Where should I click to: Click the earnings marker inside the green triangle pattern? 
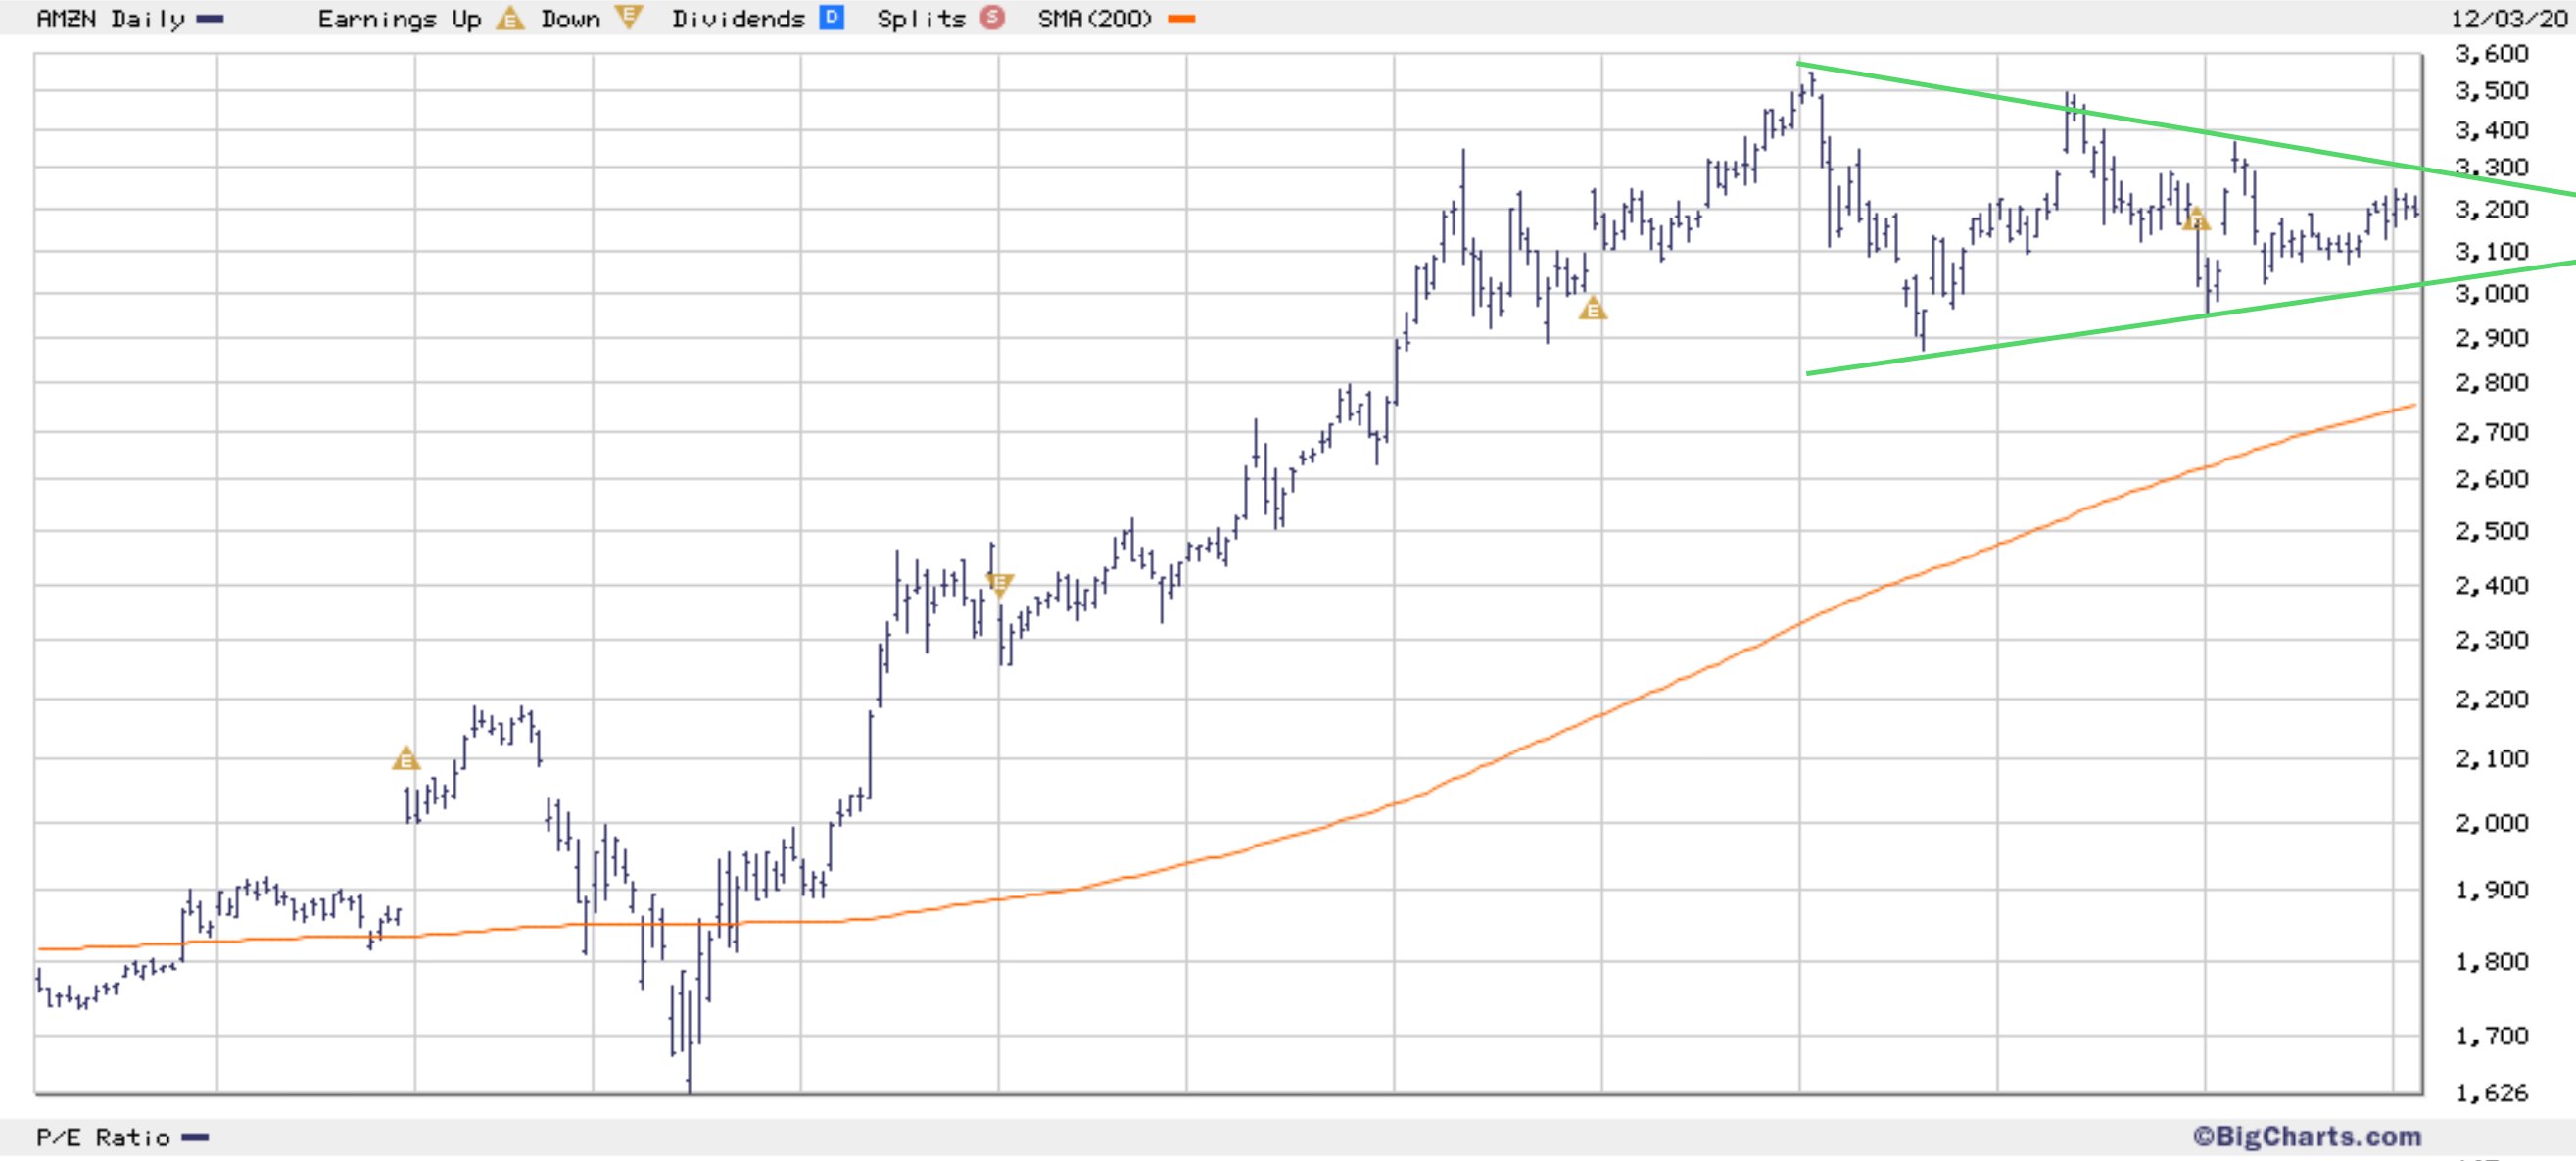[2195, 219]
